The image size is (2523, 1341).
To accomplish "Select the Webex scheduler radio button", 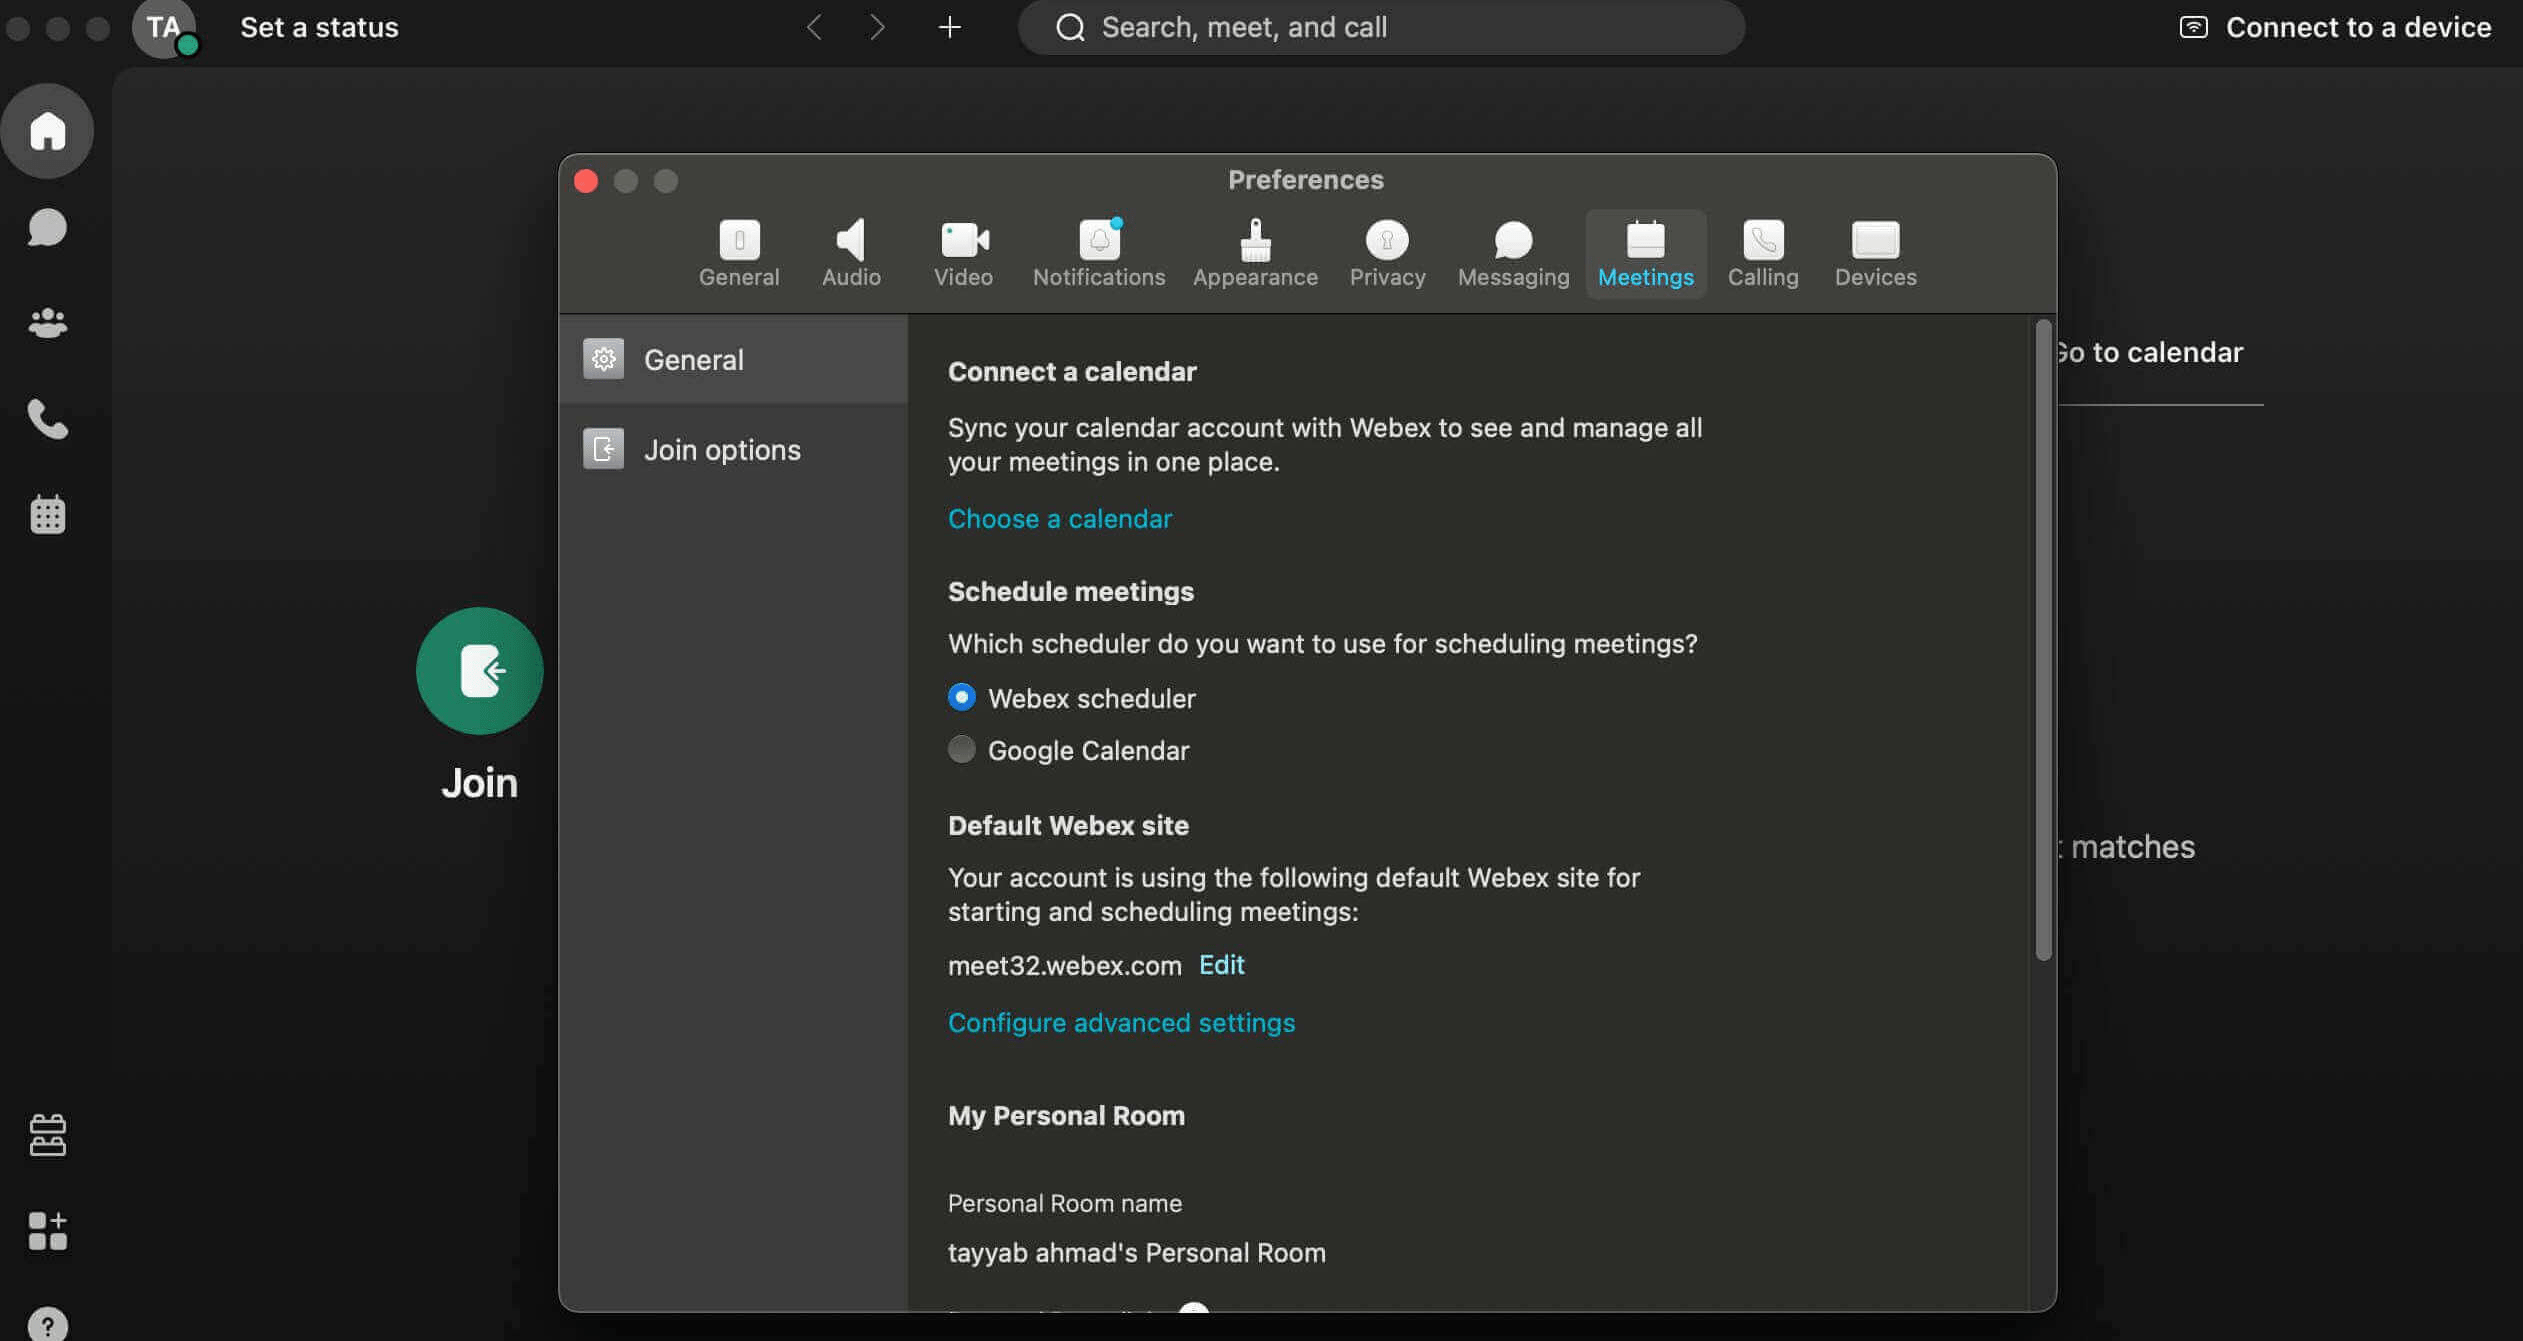I will (961, 697).
